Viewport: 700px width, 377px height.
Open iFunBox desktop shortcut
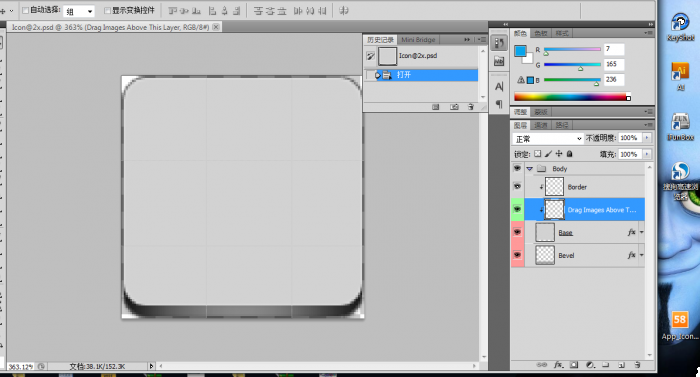pyautogui.click(x=680, y=127)
